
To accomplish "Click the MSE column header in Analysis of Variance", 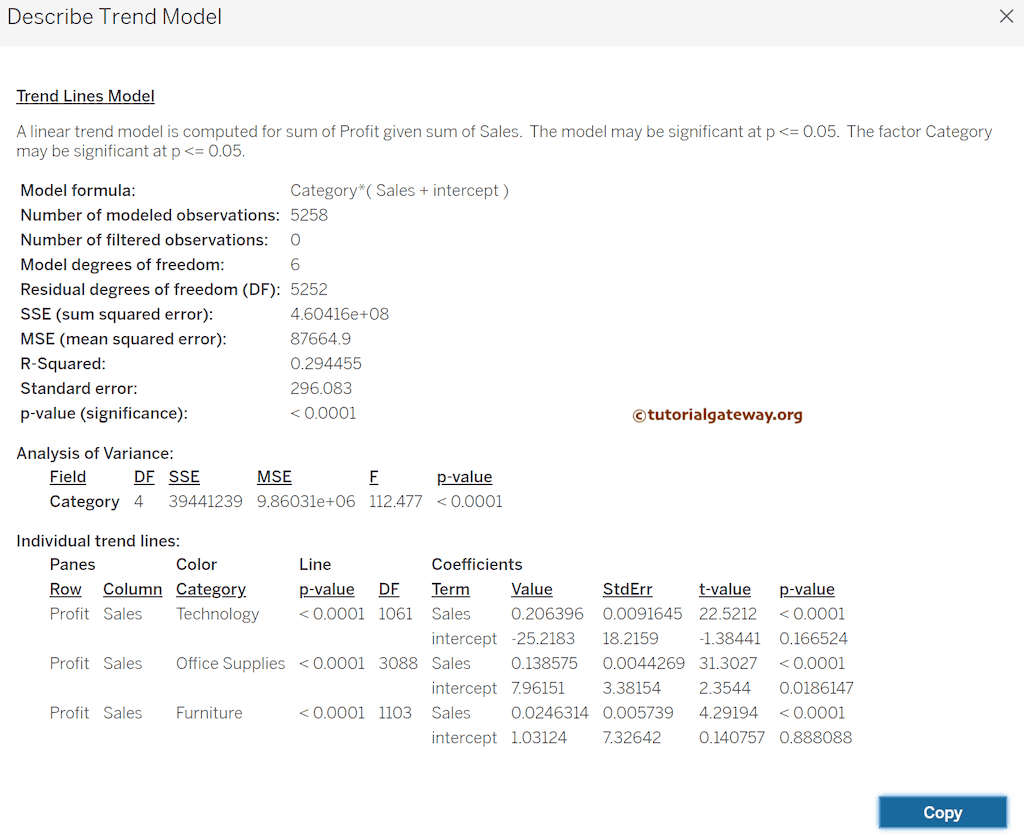I will click(274, 477).
